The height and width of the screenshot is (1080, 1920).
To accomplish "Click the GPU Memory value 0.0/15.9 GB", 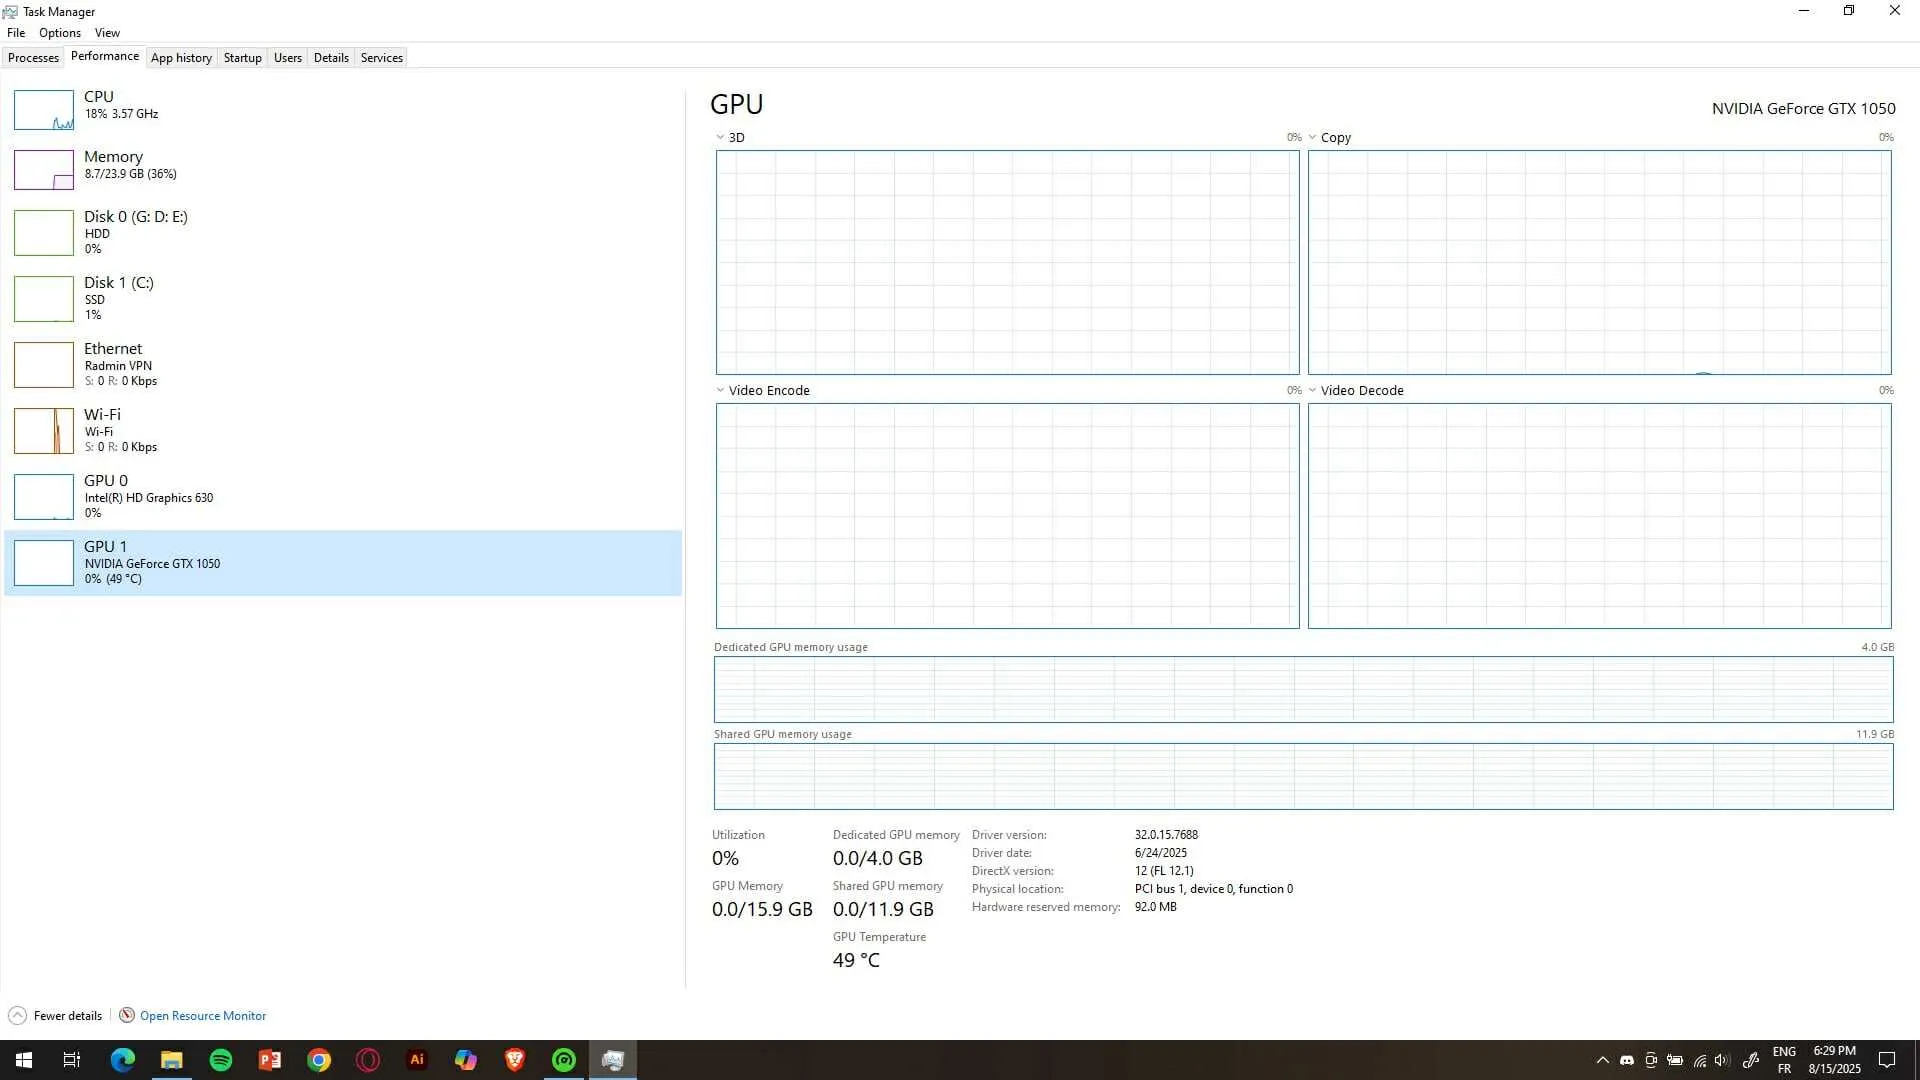I will 762,910.
